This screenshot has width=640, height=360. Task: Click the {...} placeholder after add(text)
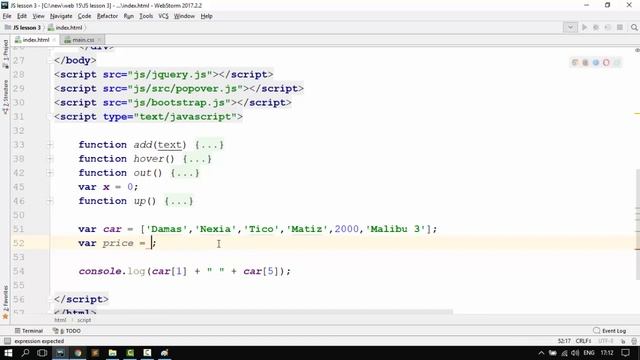pyautogui.click(x=209, y=144)
